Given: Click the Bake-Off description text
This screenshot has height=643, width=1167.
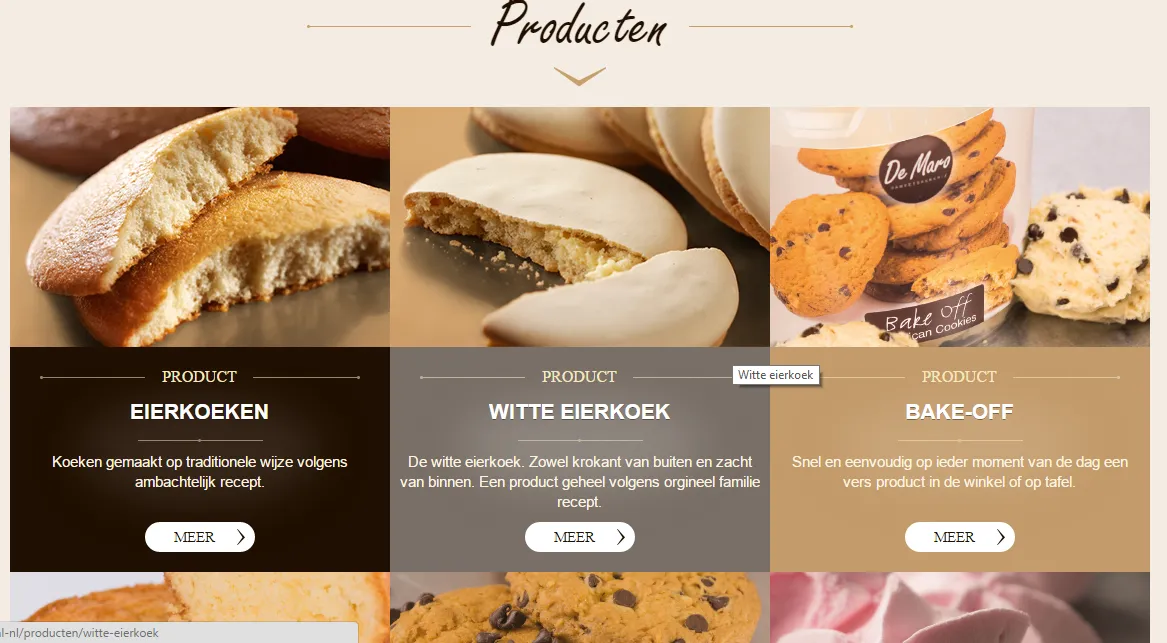Looking at the screenshot, I should click(959, 472).
